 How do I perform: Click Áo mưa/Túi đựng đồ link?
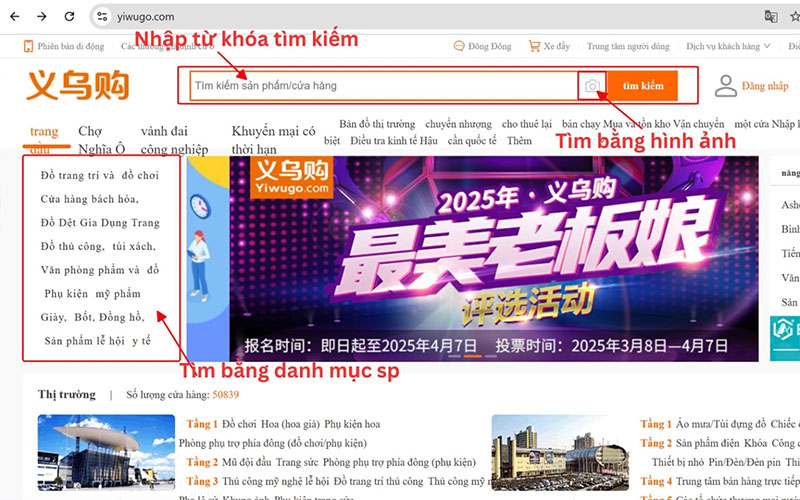pos(721,424)
